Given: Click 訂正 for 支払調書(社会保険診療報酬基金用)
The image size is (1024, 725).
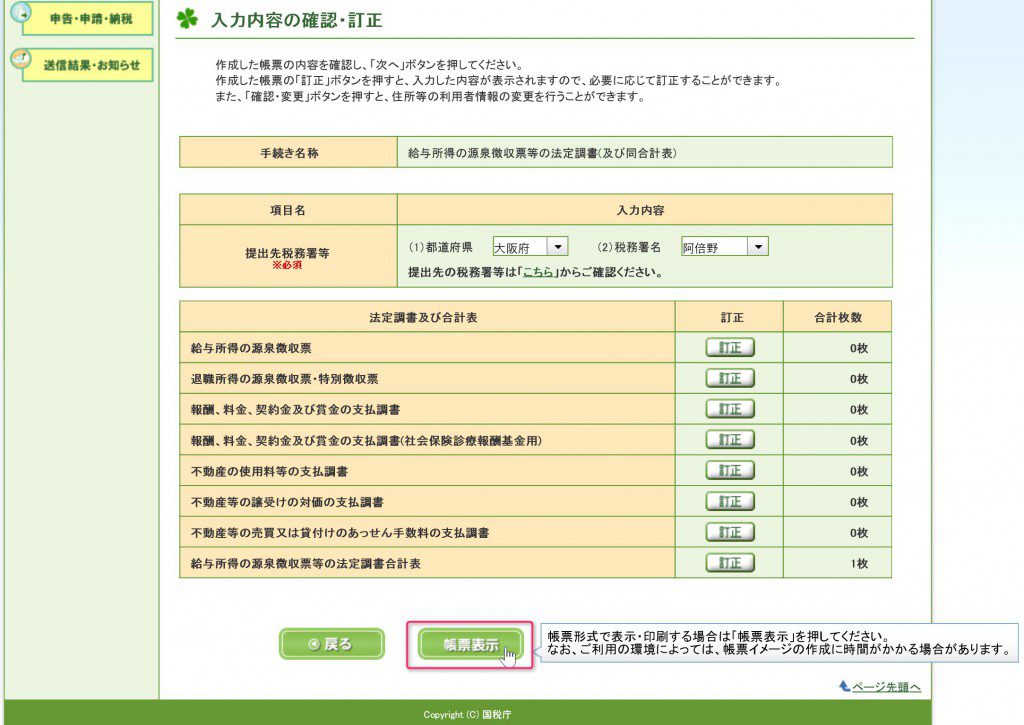Looking at the screenshot, I should pyautogui.click(x=730, y=440).
